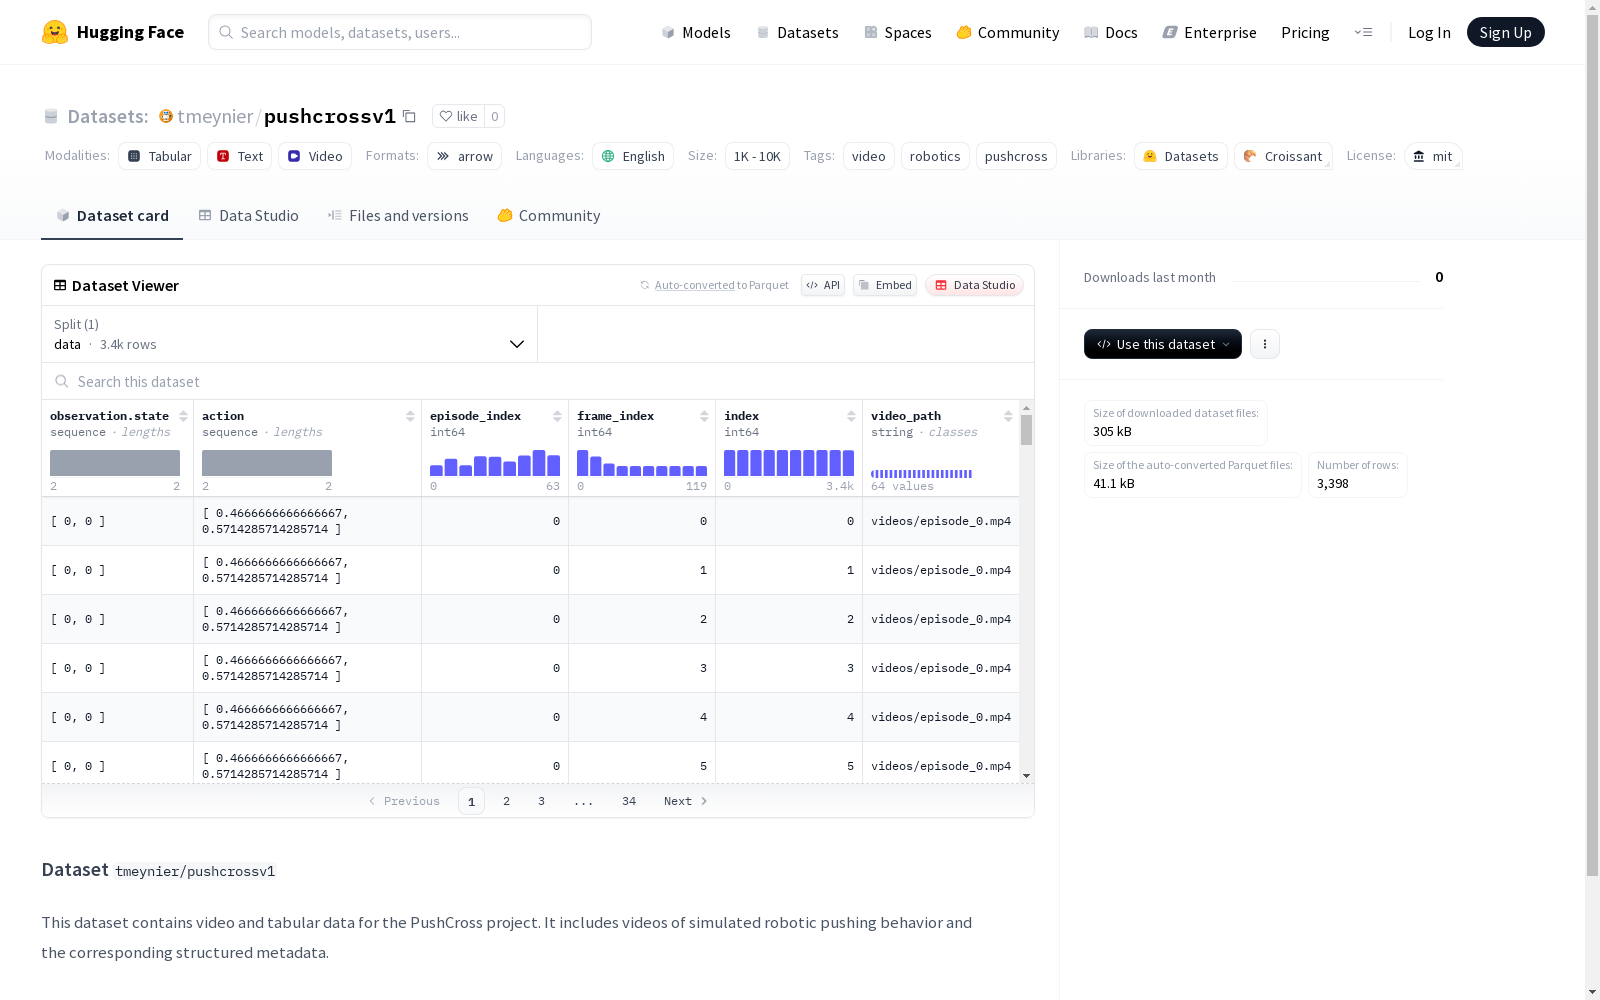
Task: Switch to the Data Studio tab
Action: [248, 215]
